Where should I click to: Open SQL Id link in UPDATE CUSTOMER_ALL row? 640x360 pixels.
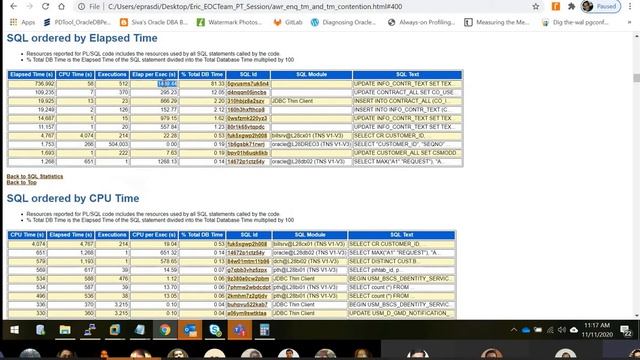coord(247,153)
